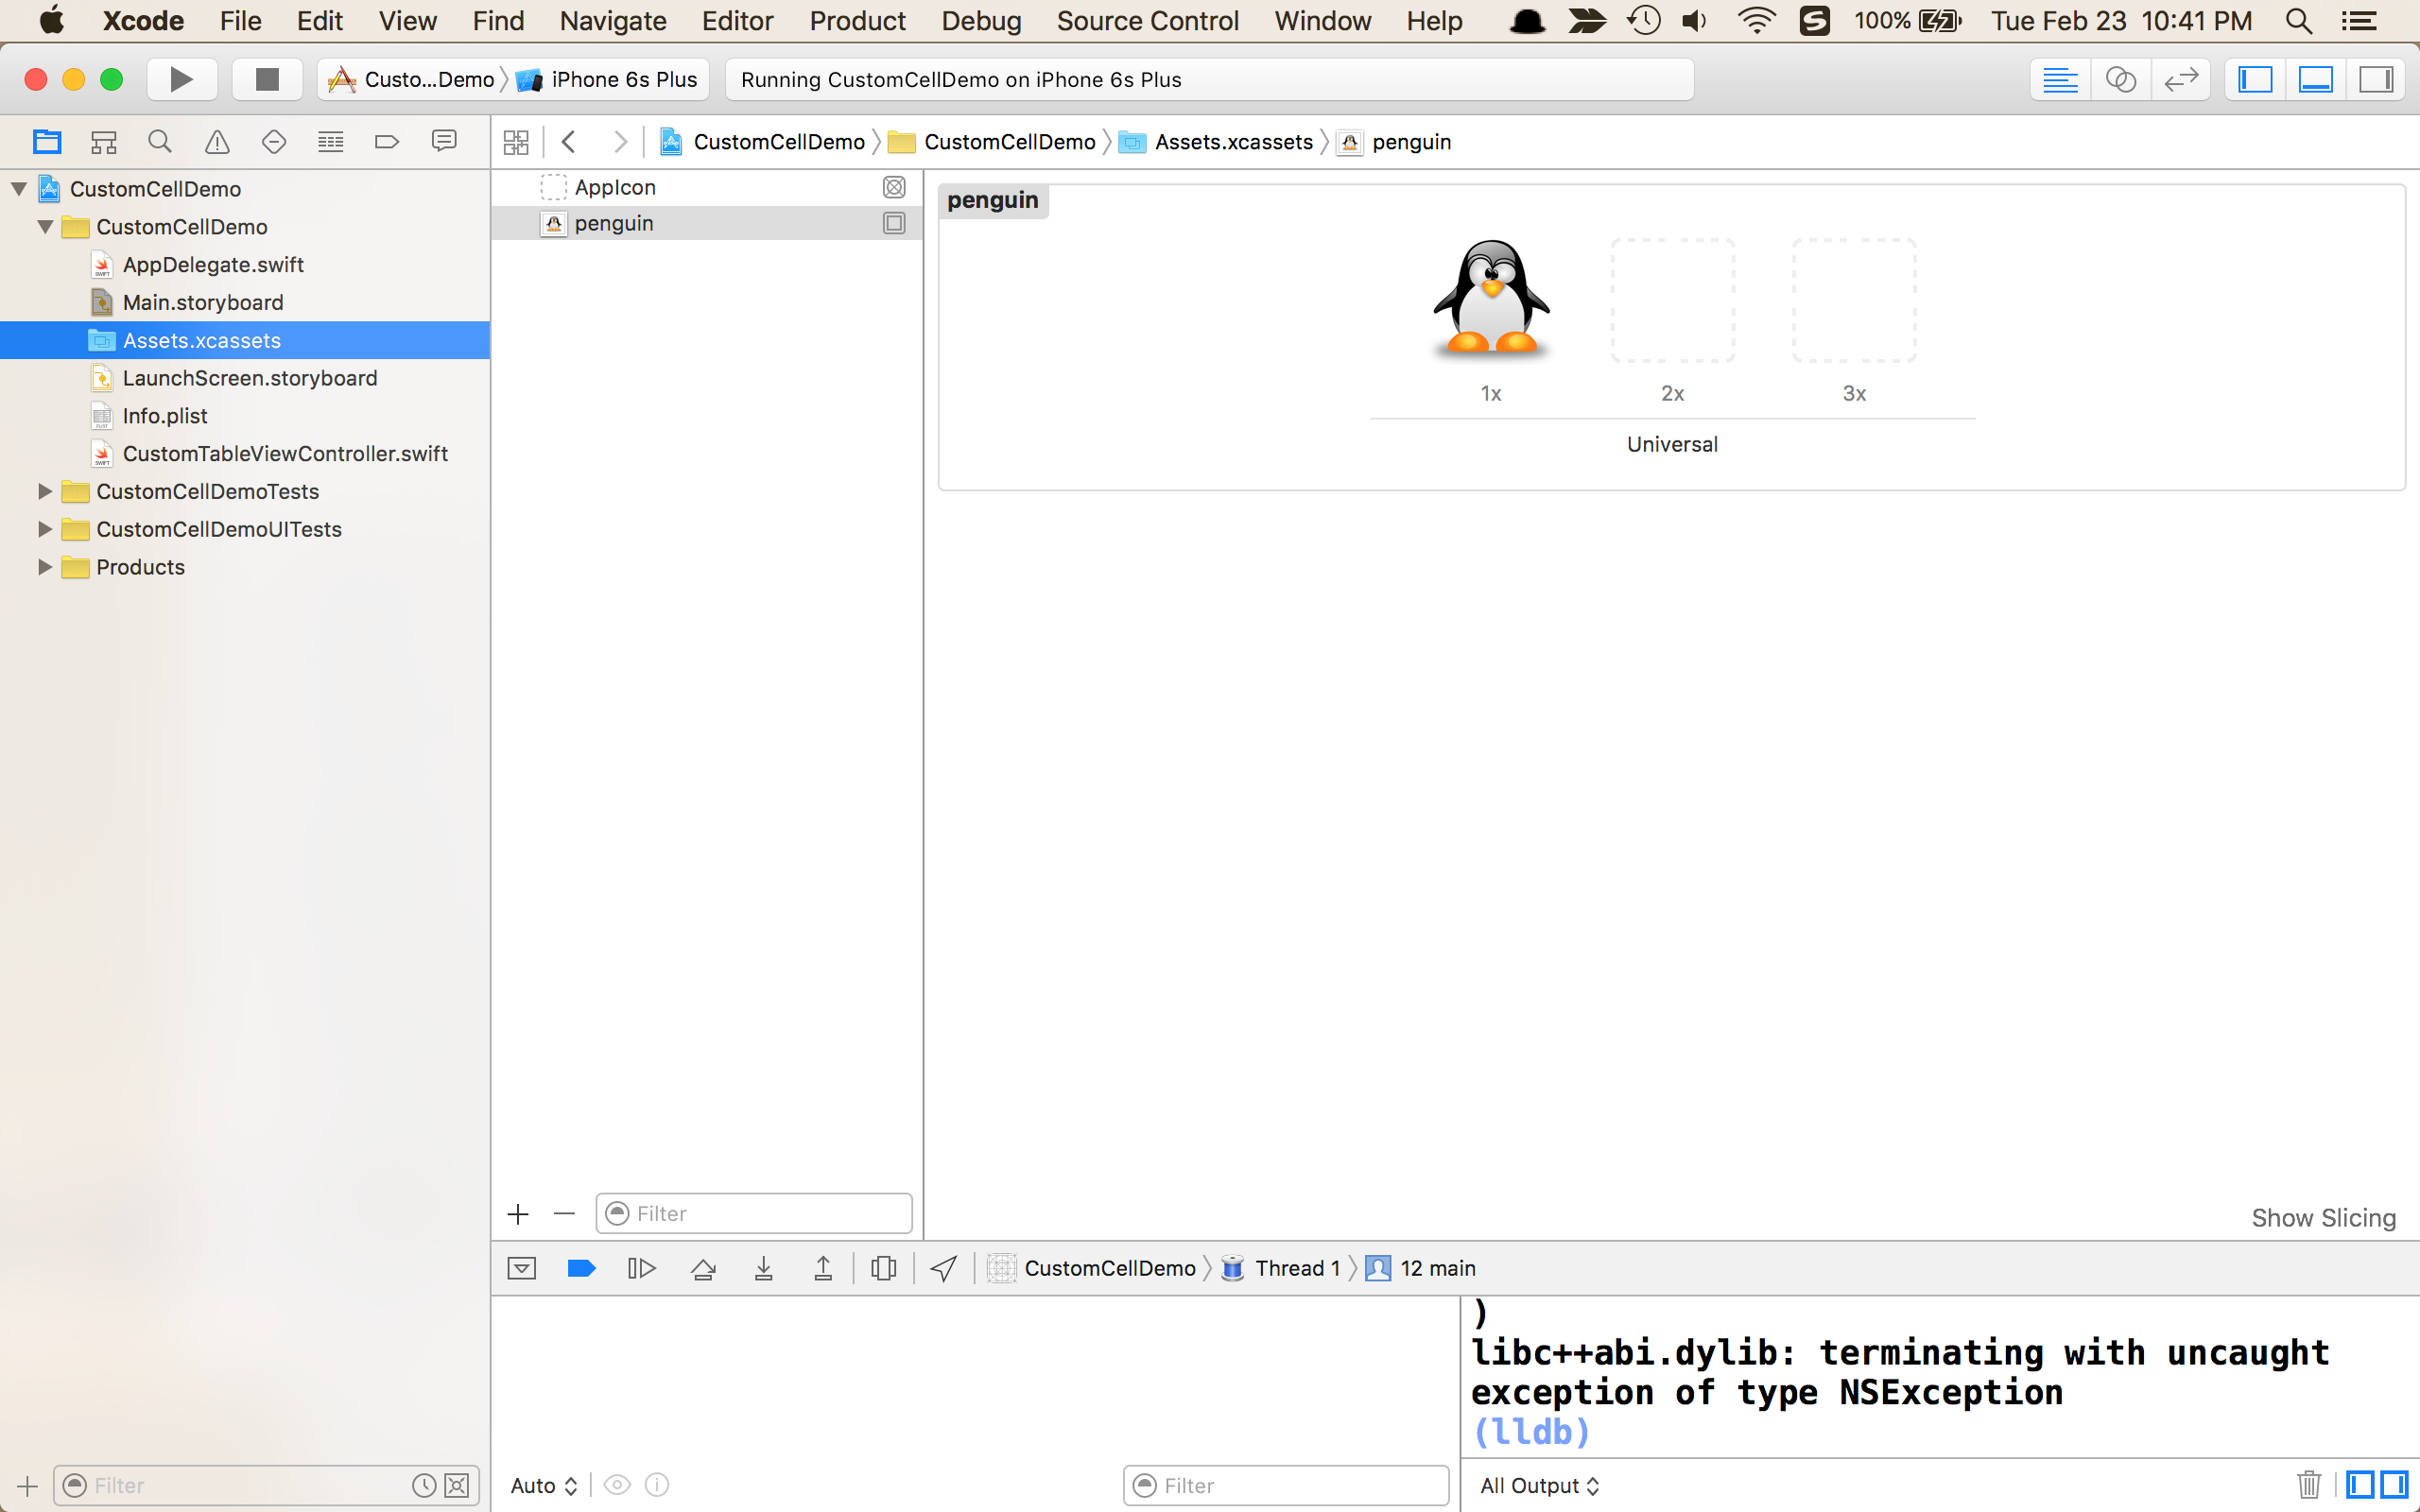This screenshot has width=2420, height=1512.
Task: Open the Issue navigator warning icon
Action: click(x=217, y=142)
